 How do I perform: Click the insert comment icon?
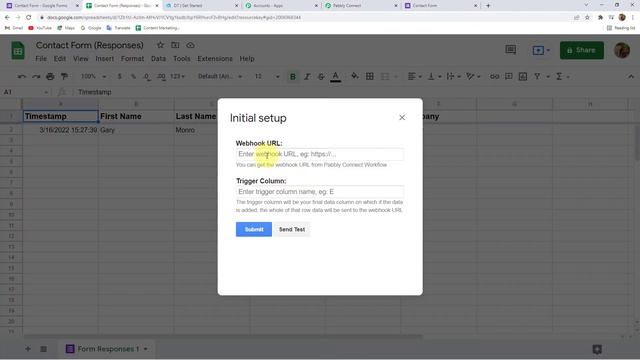509,76
